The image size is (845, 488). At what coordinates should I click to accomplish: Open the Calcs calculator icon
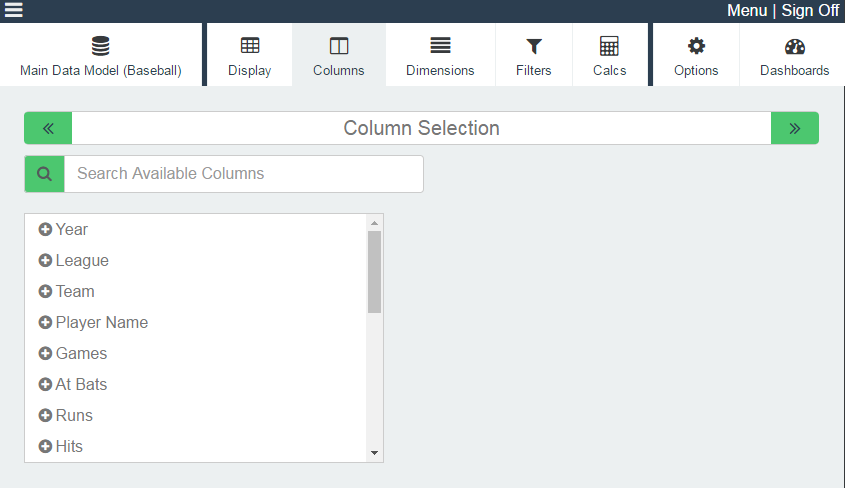pyautogui.click(x=609, y=46)
